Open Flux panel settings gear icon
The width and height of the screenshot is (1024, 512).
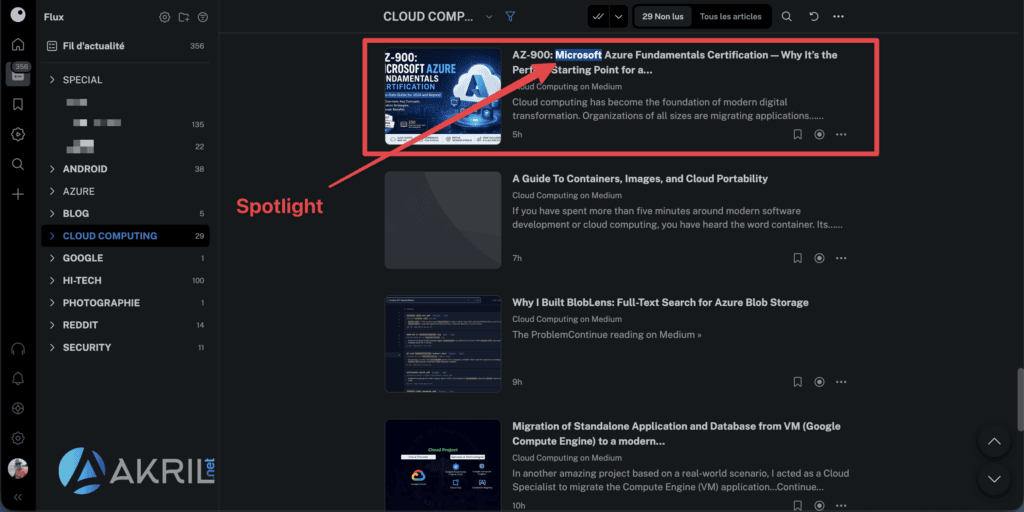click(x=165, y=17)
